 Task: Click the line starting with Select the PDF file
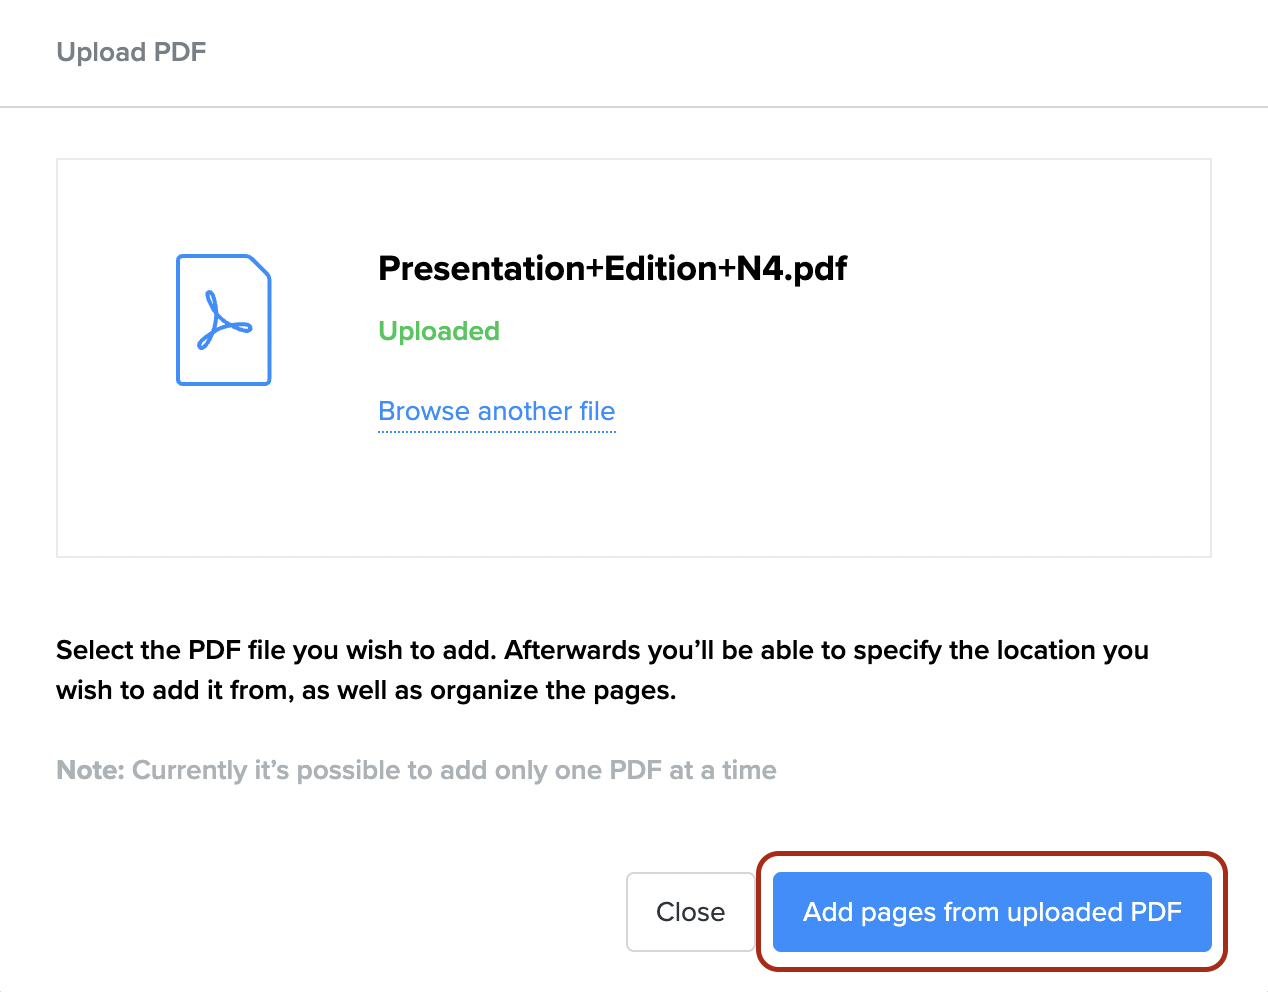coord(602,650)
